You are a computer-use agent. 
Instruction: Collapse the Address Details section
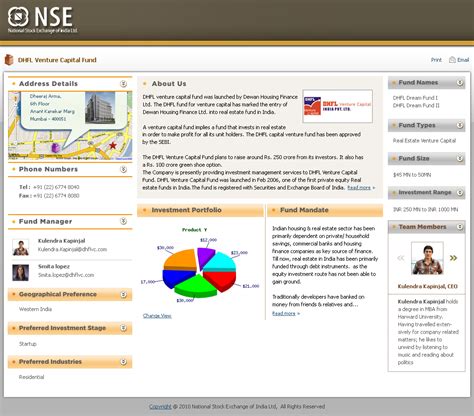point(123,84)
